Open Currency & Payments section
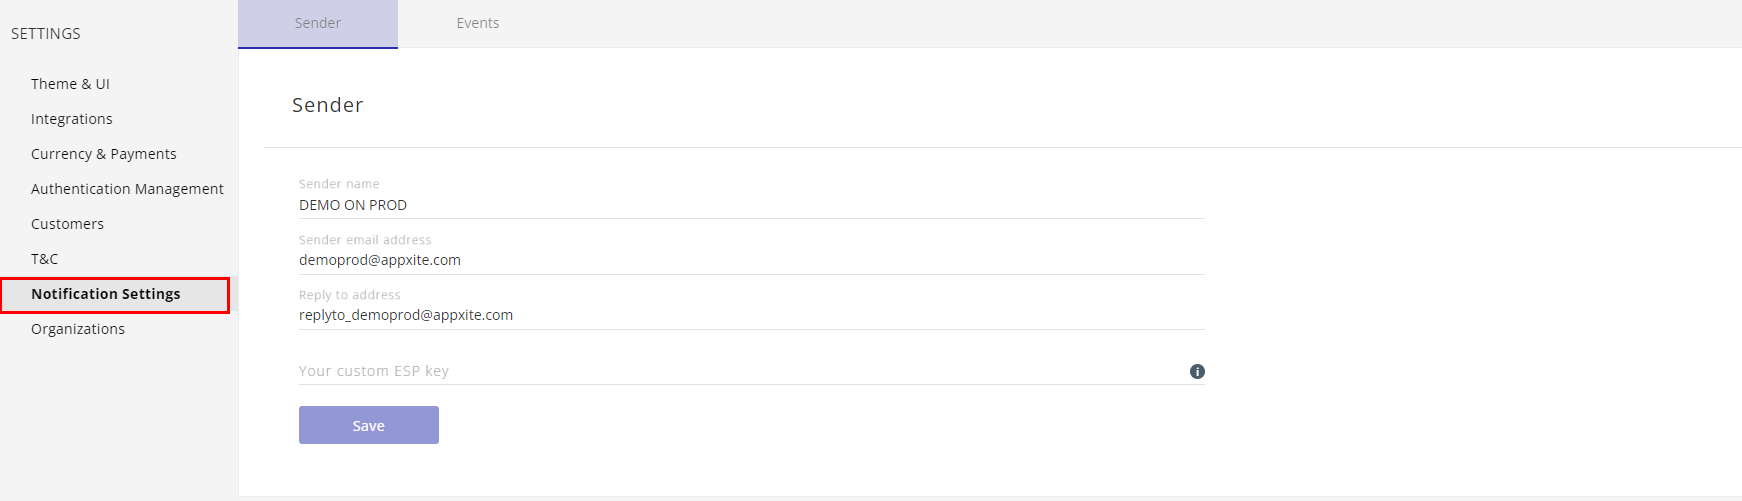 [x=104, y=154]
